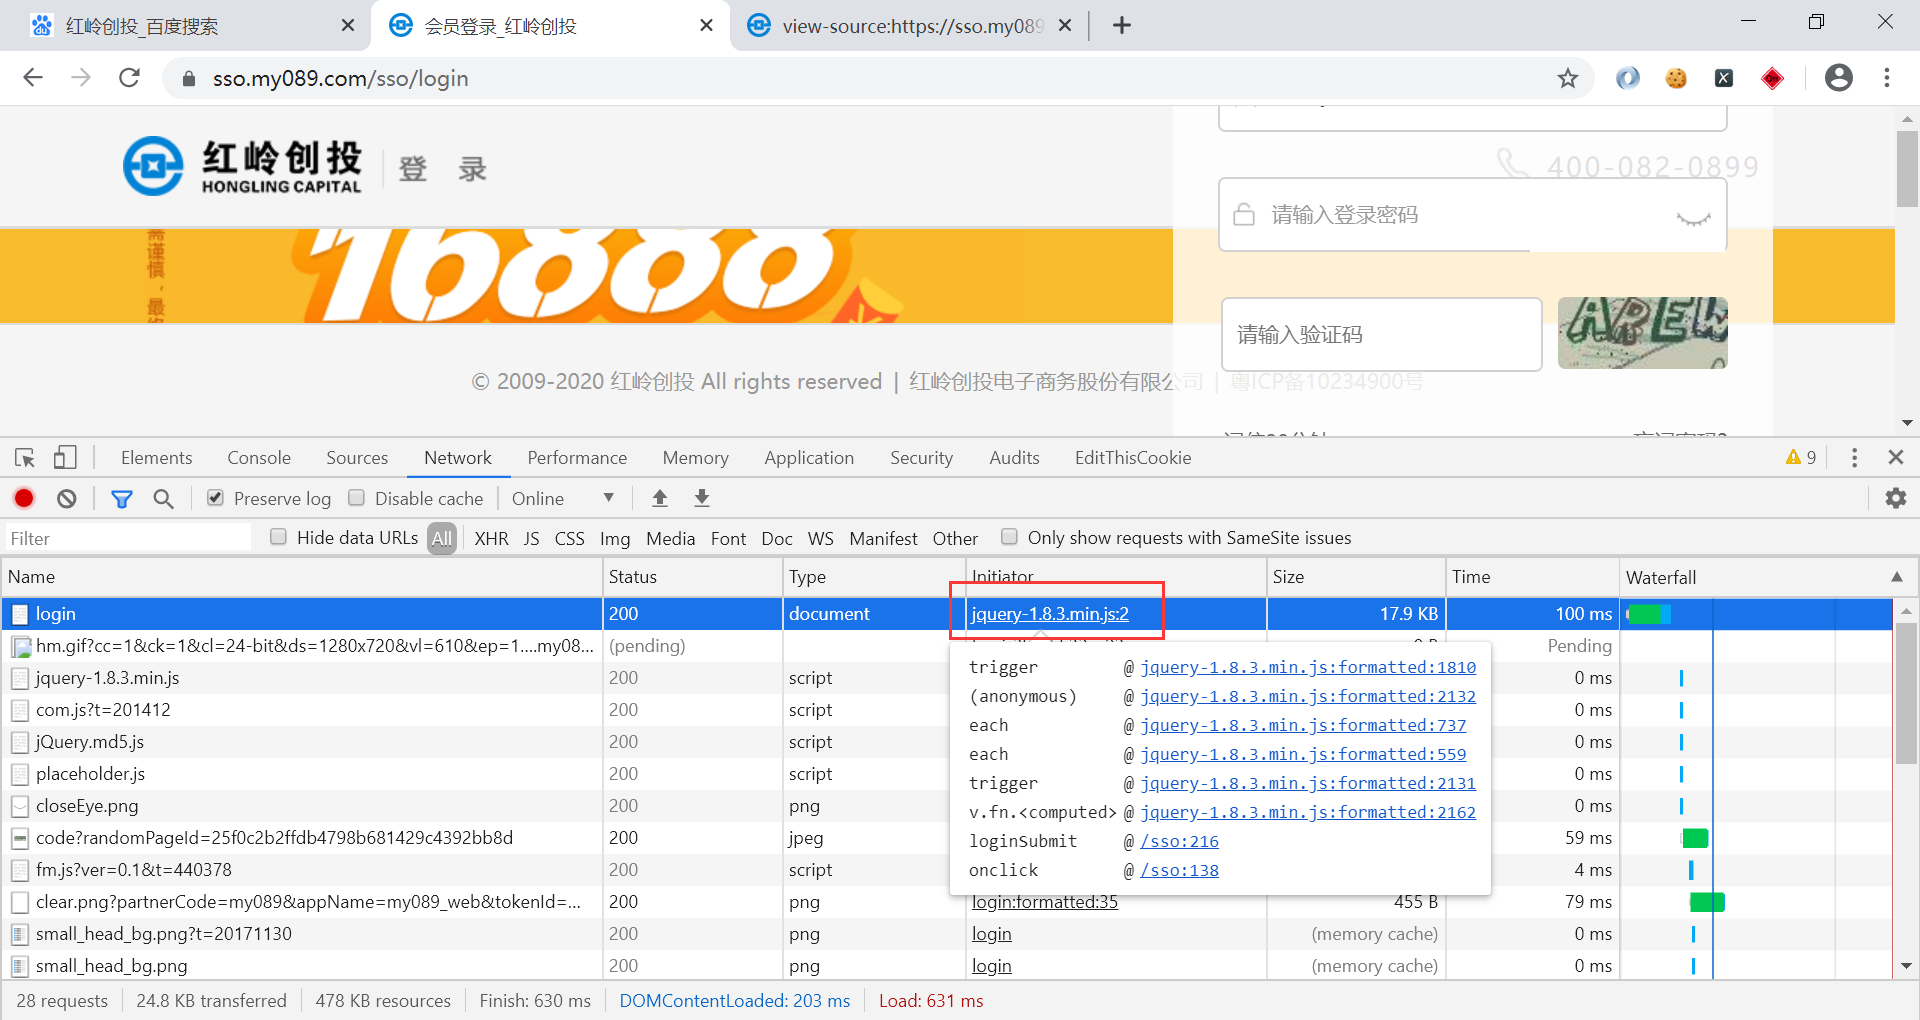Screen dimensions: 1920x1020
Task: Open /sso:216 loginSubmit stack link
Action: coord(1179,842)
